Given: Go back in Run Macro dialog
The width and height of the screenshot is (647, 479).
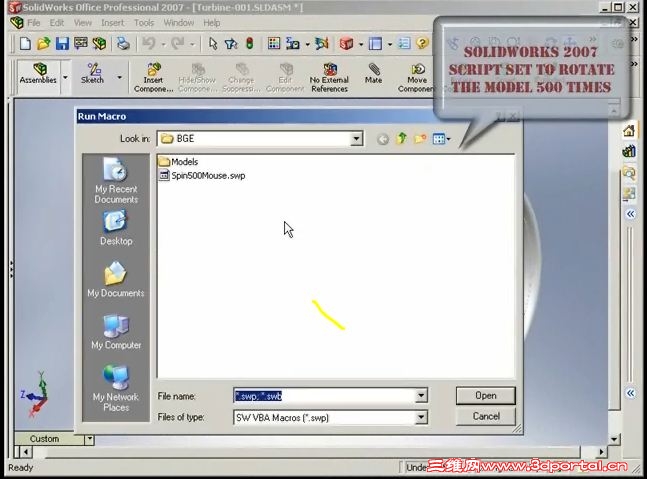Looking at the screenshot, I should coord(383,139).
